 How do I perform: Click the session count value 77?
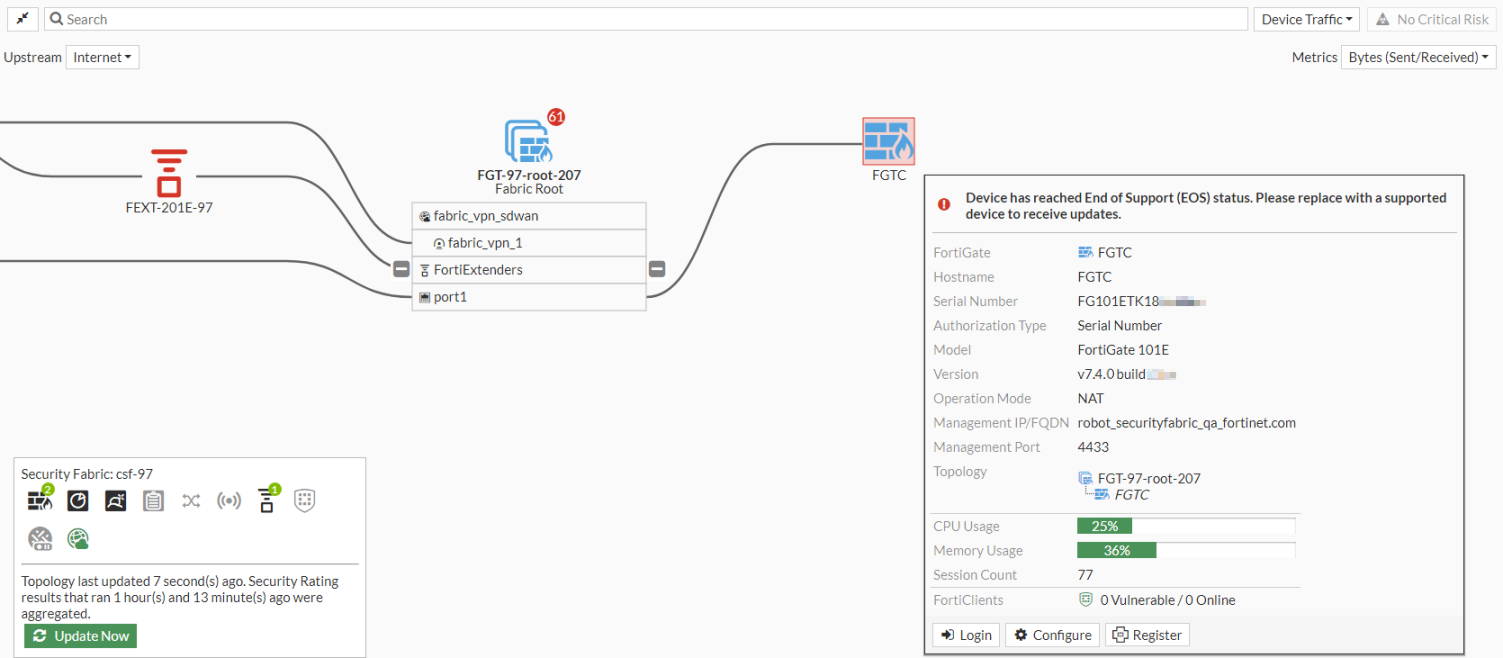[1085, 575]
